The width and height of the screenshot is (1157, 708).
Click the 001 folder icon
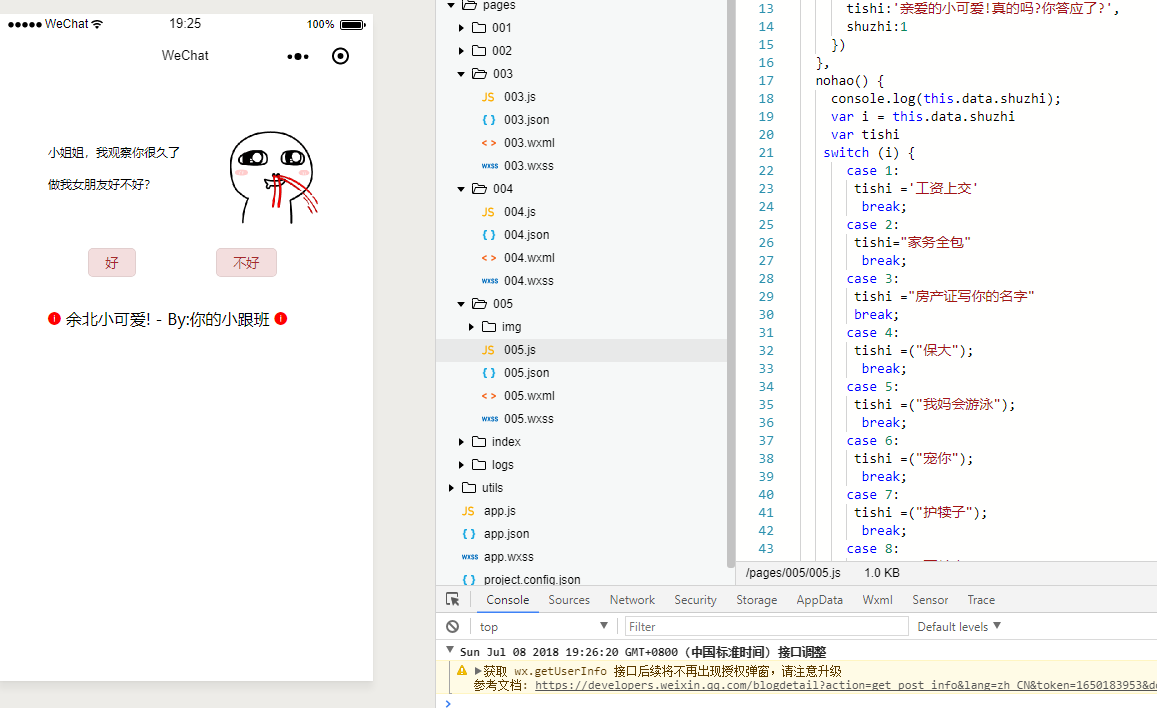(479, 28)
